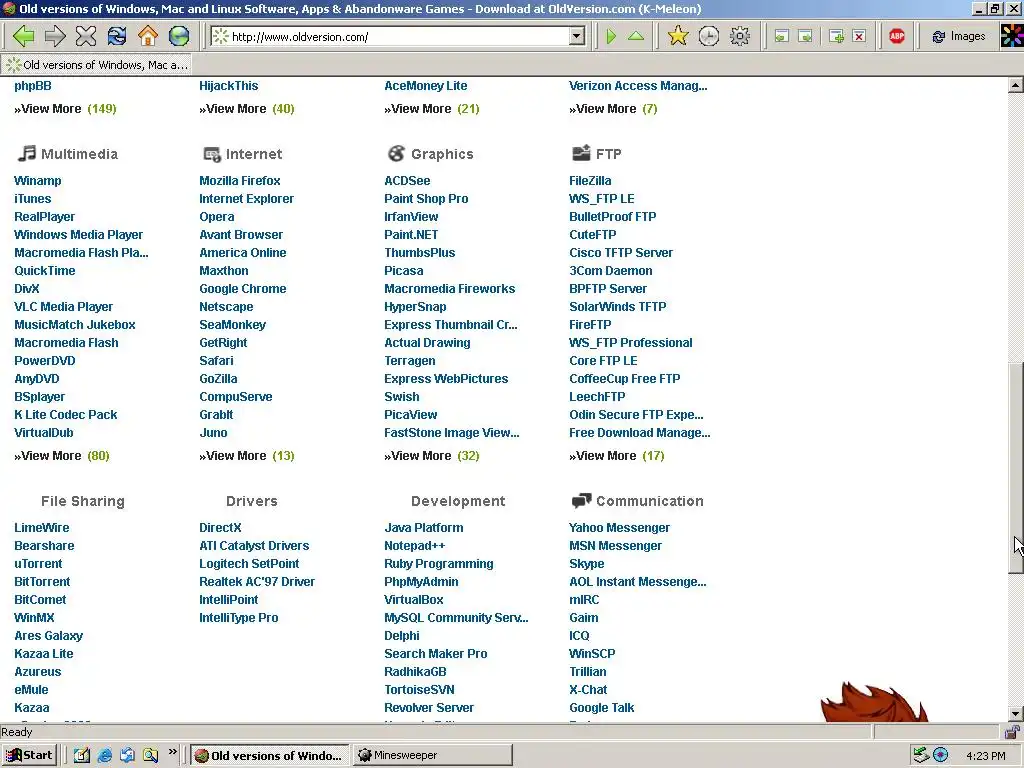View More Graphics programs (32)
The image size is (1024, 768).
tap(432, 456)
